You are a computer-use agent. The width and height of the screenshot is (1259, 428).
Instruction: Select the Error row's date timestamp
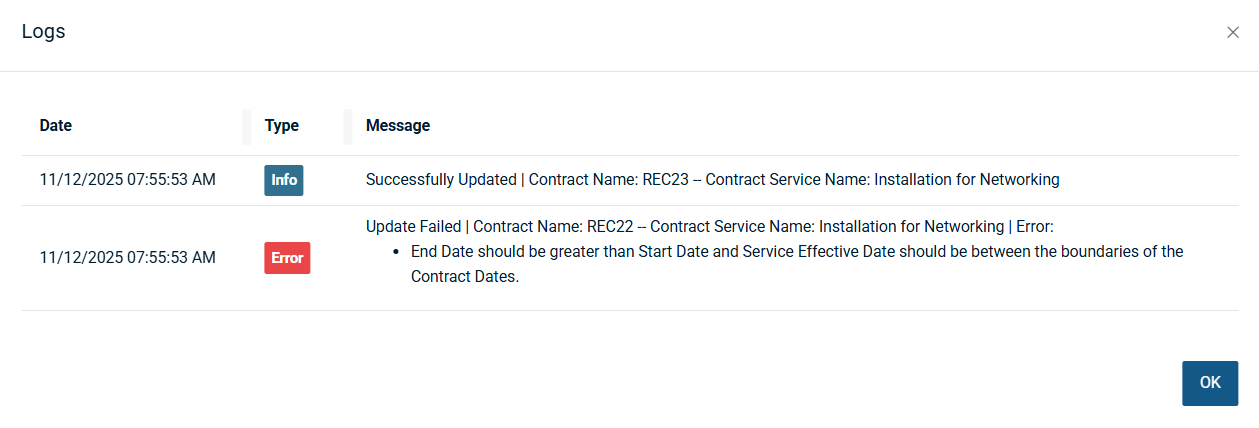[127, 258]
